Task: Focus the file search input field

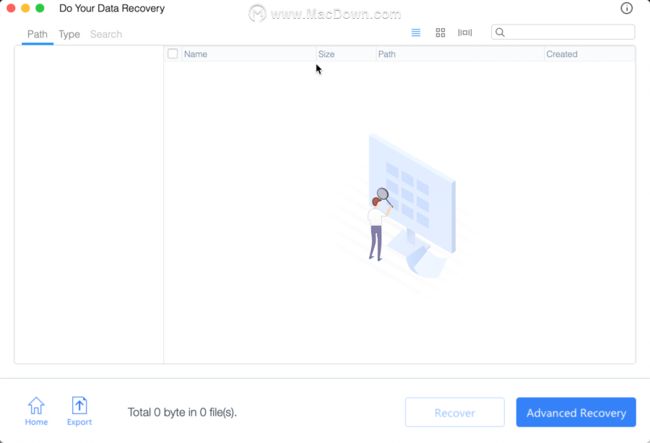Action: point(563,32)
